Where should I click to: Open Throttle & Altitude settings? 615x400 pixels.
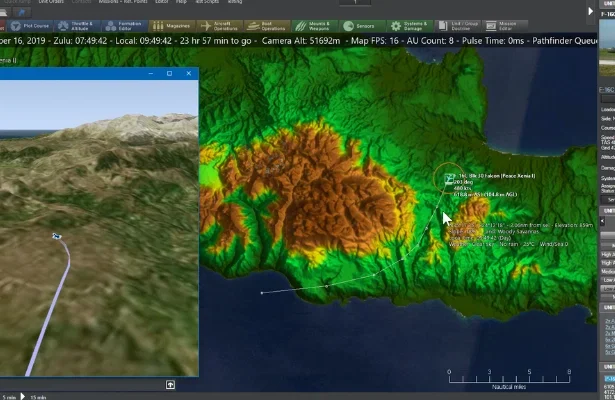coord(77,26)
